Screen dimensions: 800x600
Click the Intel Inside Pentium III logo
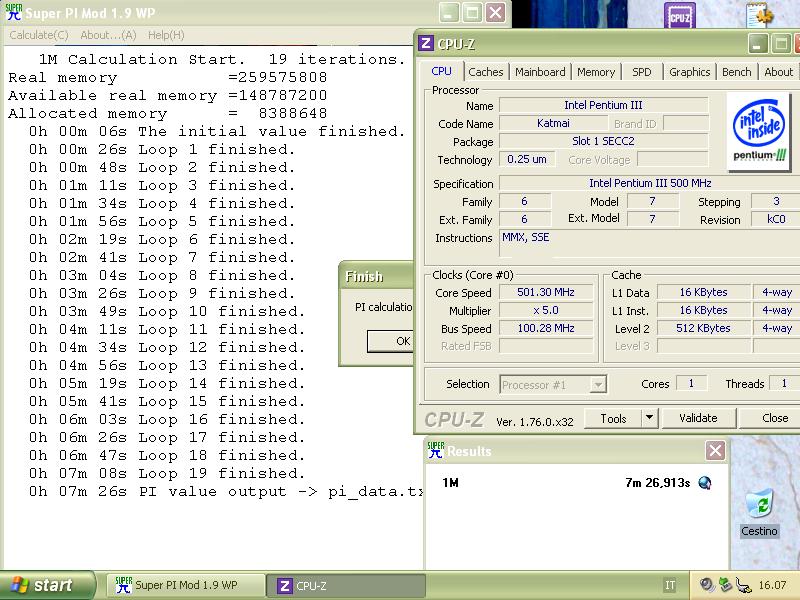[760, 128]
